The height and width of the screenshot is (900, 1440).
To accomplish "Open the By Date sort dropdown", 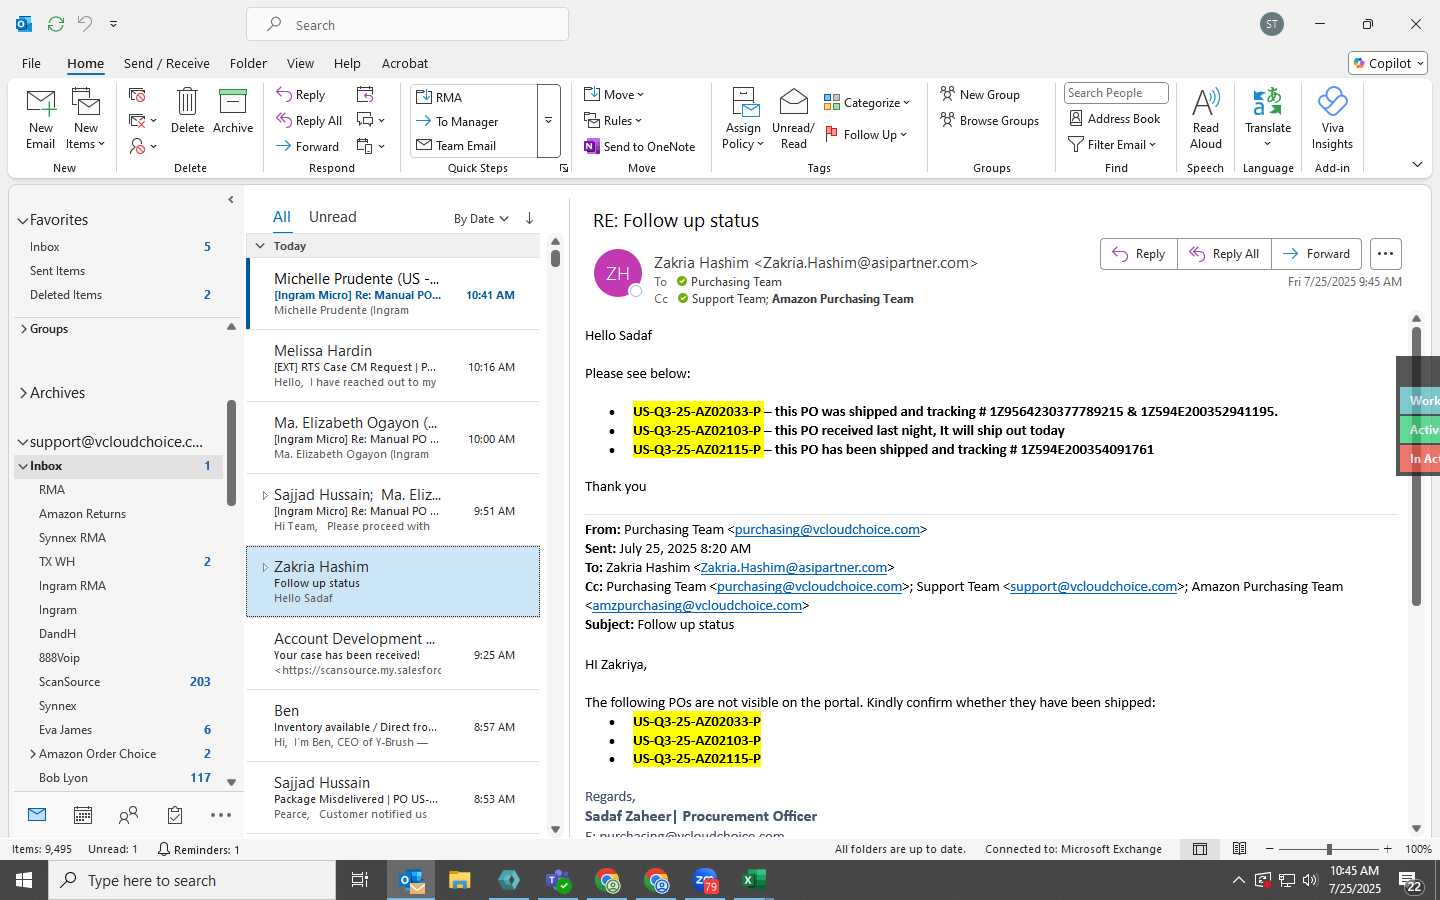I will (481, 219).
